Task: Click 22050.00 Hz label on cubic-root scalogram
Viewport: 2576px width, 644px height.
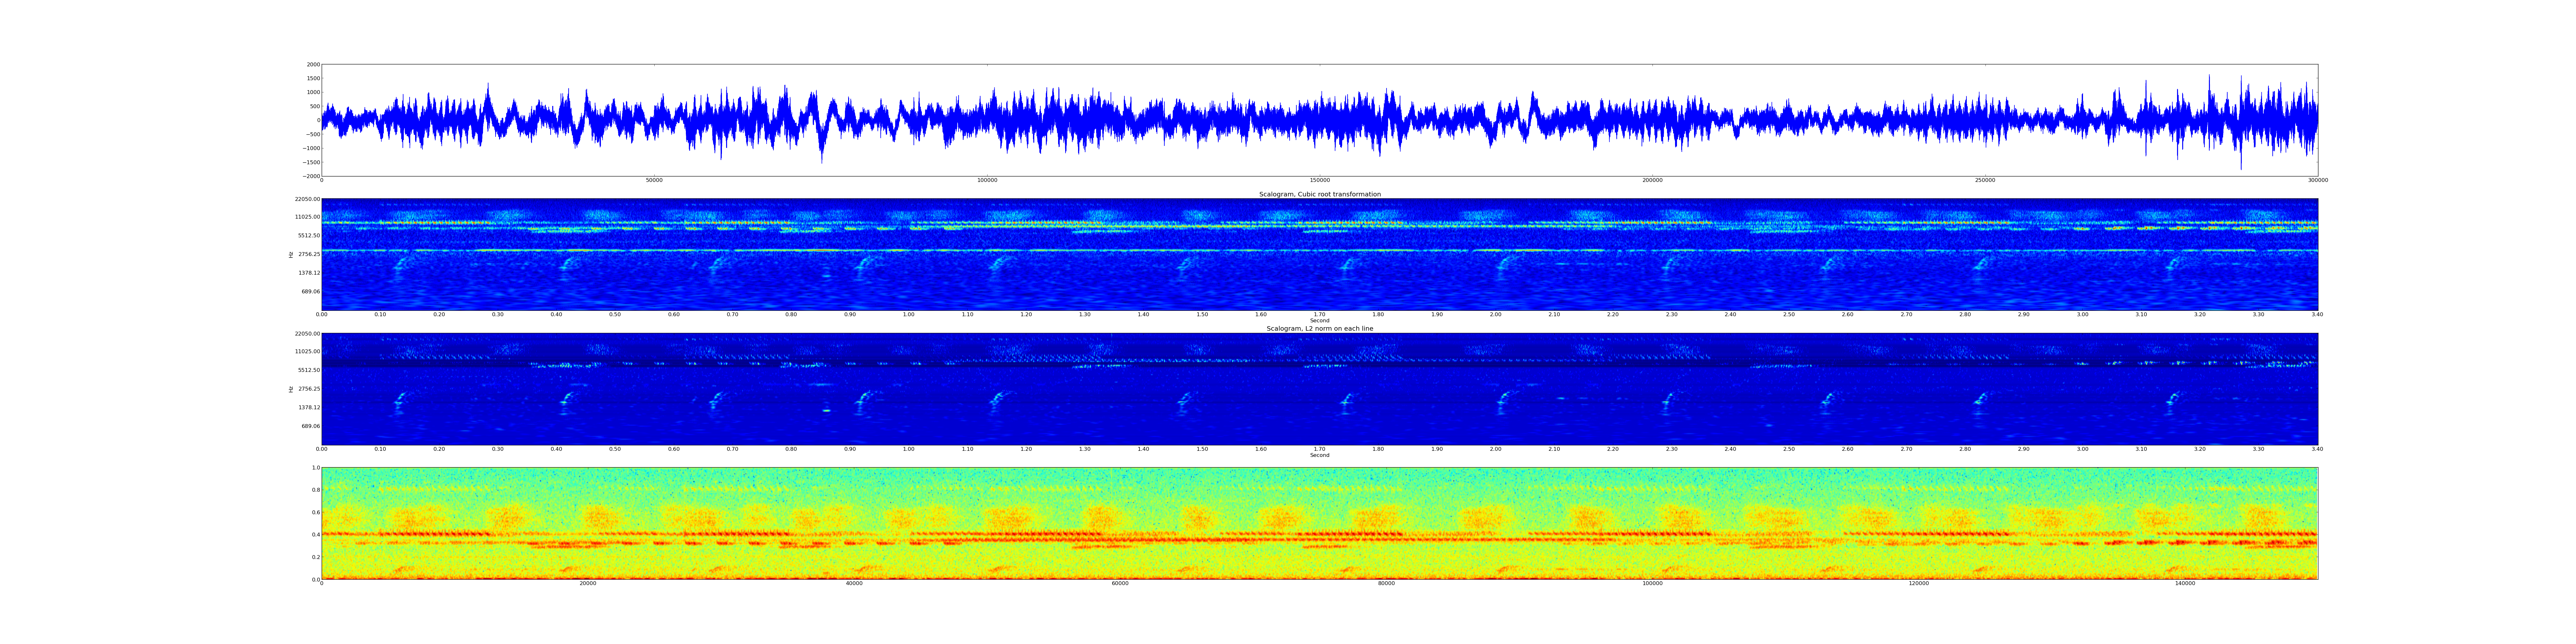Action: (307, 199)
